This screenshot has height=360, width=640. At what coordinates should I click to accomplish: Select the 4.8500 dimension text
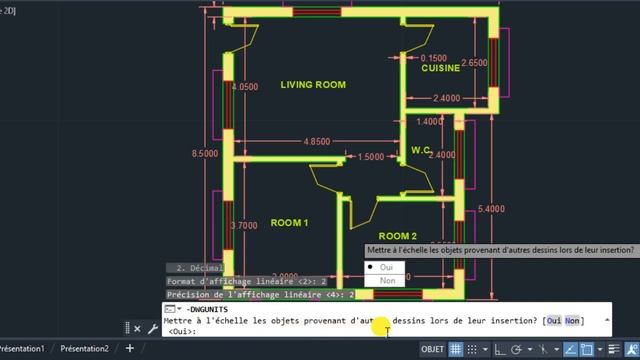coord(317,142)
